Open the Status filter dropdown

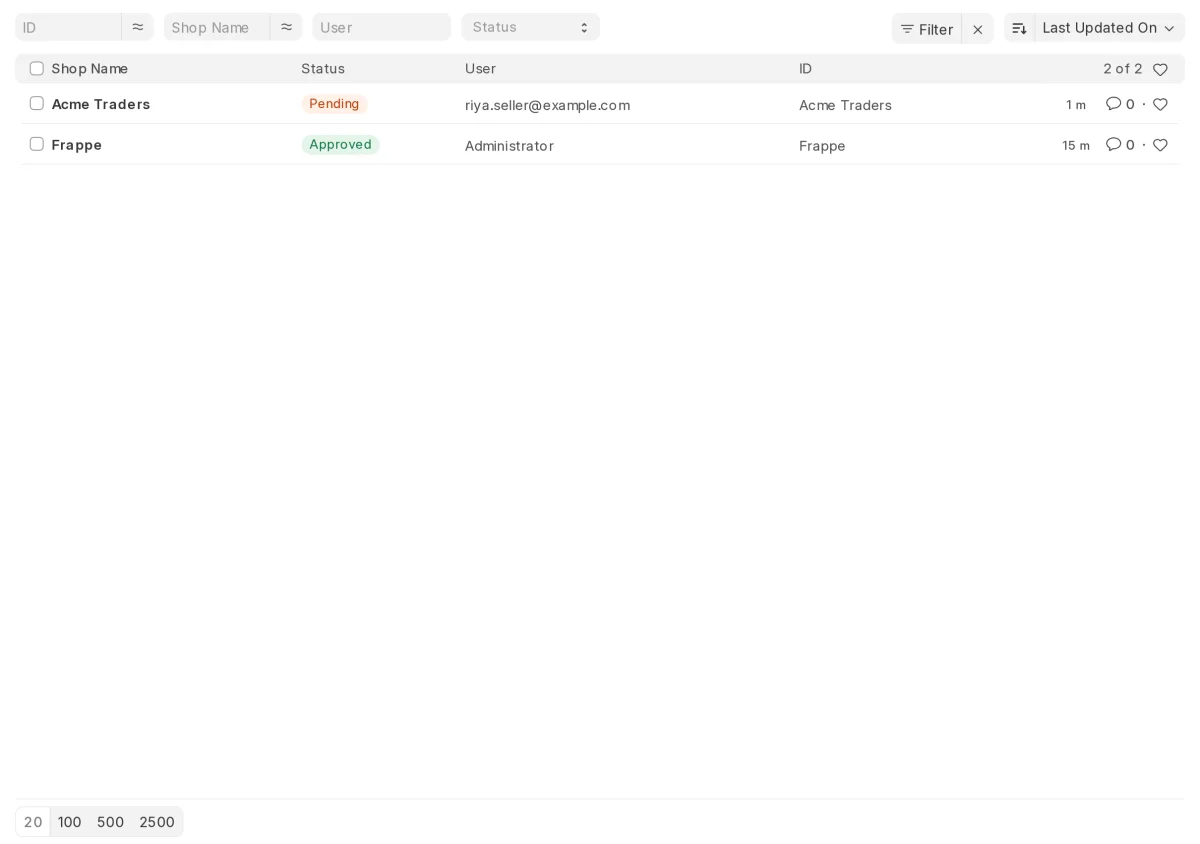[x=530, y=27]
